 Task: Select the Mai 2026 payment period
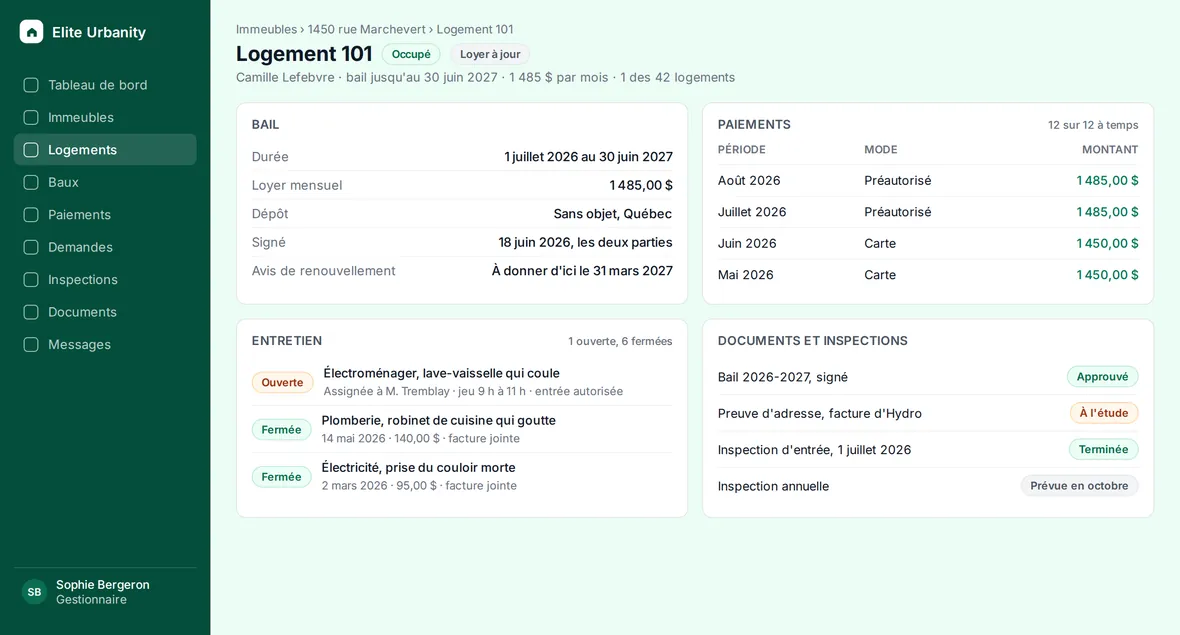coord(745,275)
